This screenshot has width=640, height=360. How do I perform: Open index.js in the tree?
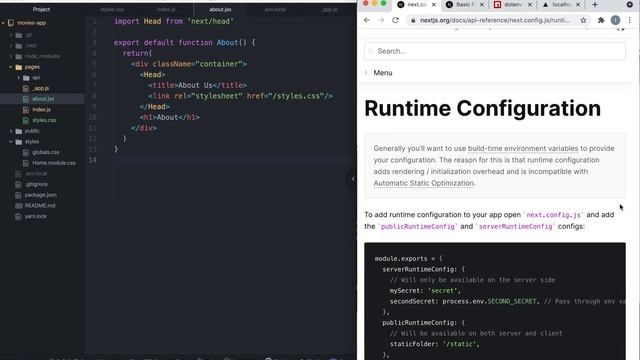tap(41, 109)
